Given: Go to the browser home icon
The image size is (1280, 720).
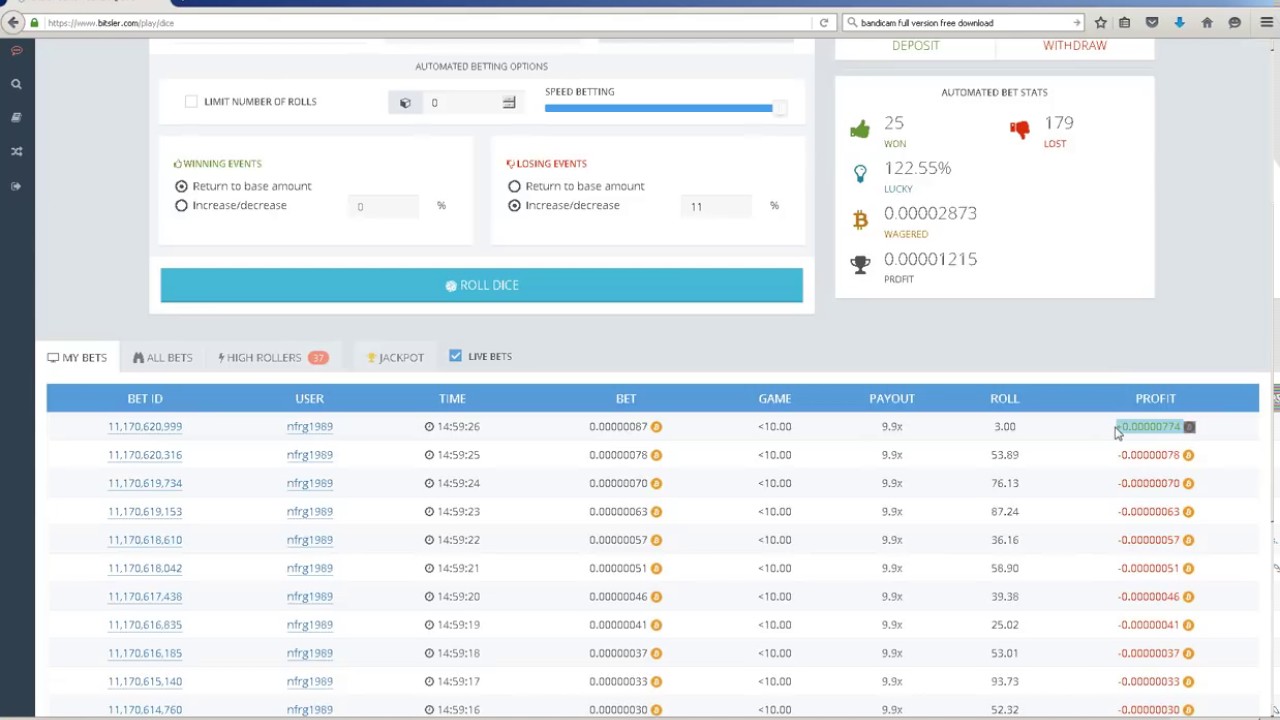Looking at the screenshot, I should tap(1207, 22).
